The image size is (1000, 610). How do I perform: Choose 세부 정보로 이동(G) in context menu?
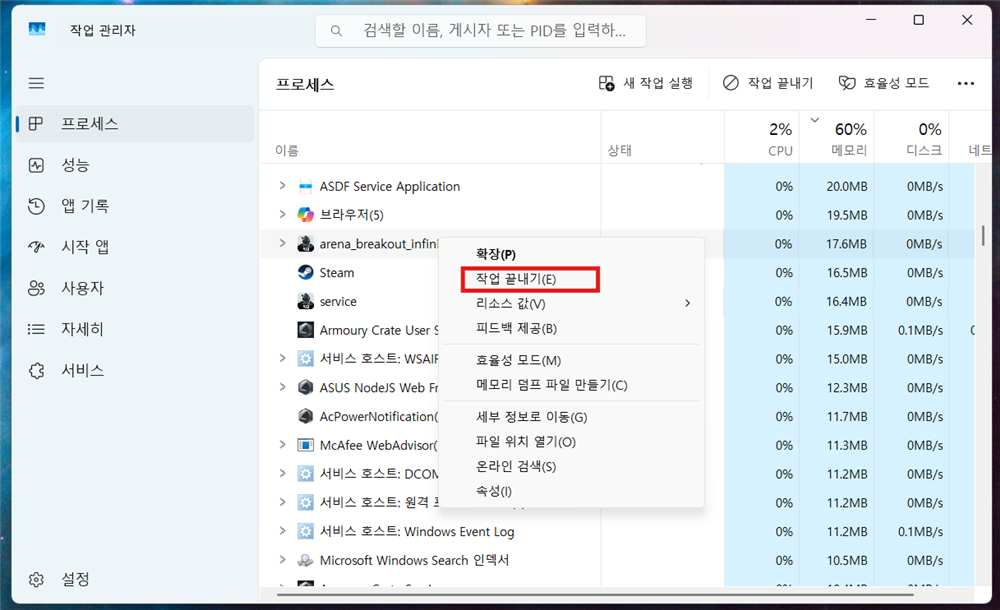tap(571, 417)
